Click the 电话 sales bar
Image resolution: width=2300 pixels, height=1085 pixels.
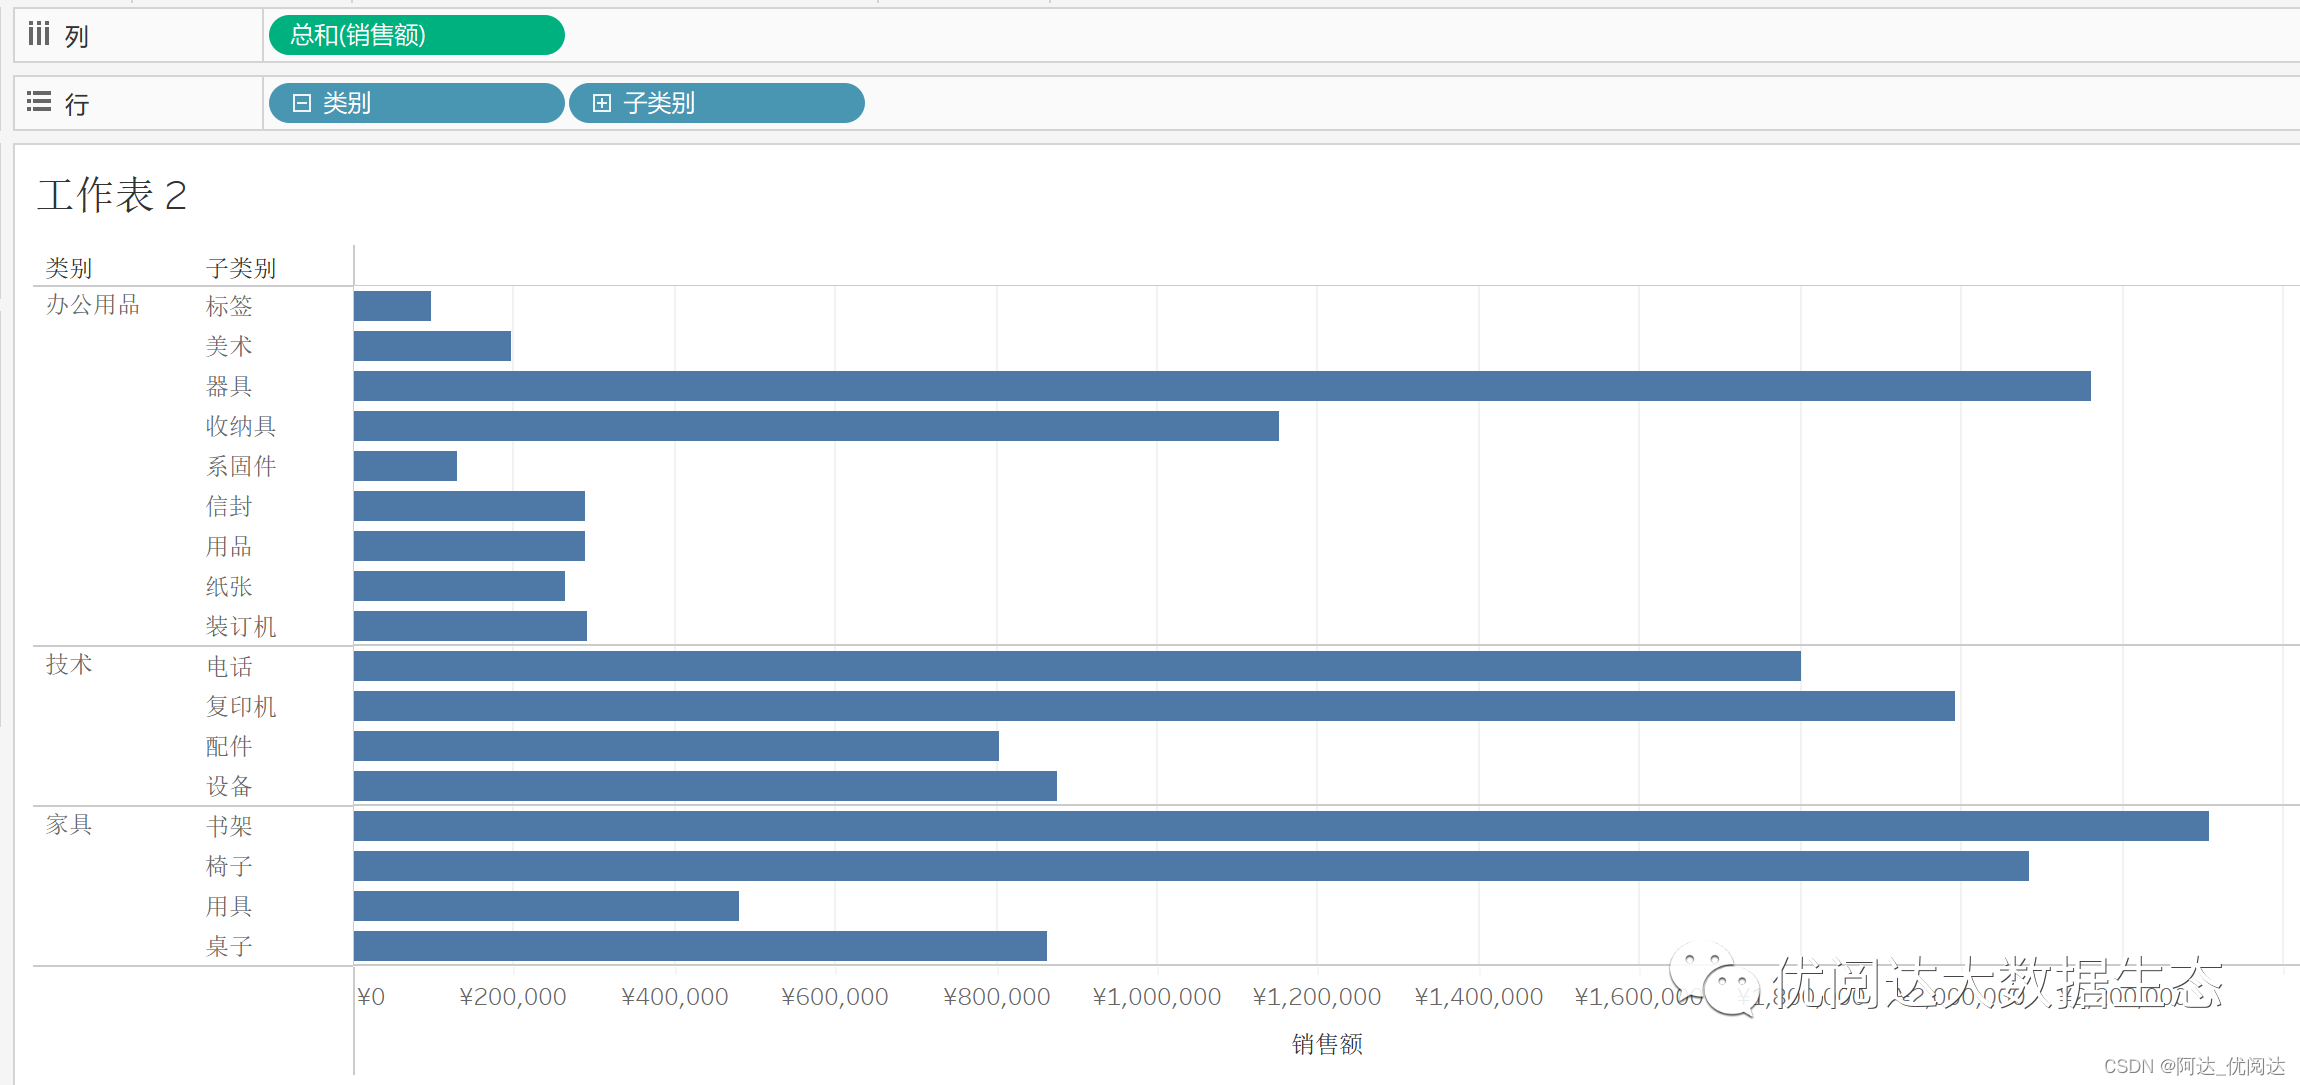(x=1077, y=666)
